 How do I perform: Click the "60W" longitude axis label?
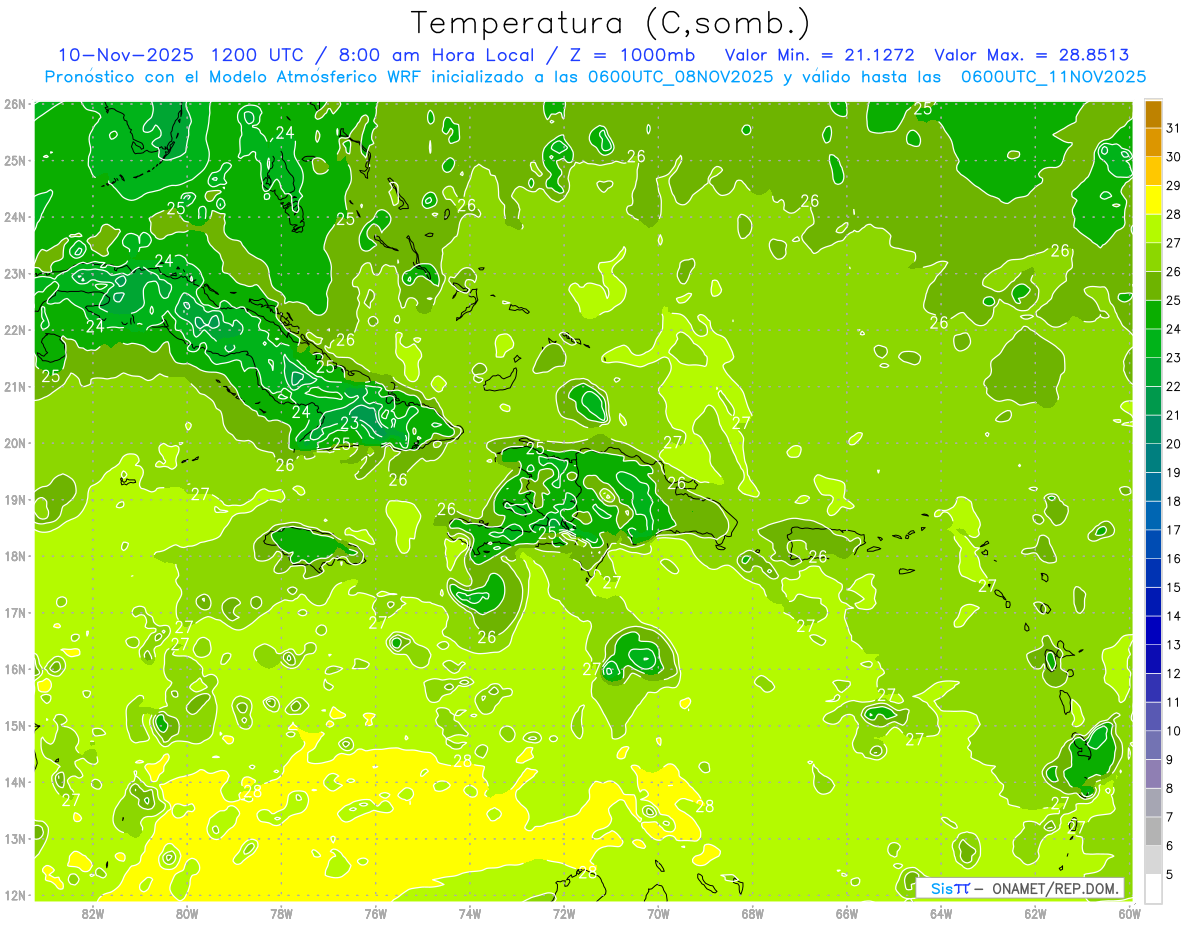pos(1130,913)
